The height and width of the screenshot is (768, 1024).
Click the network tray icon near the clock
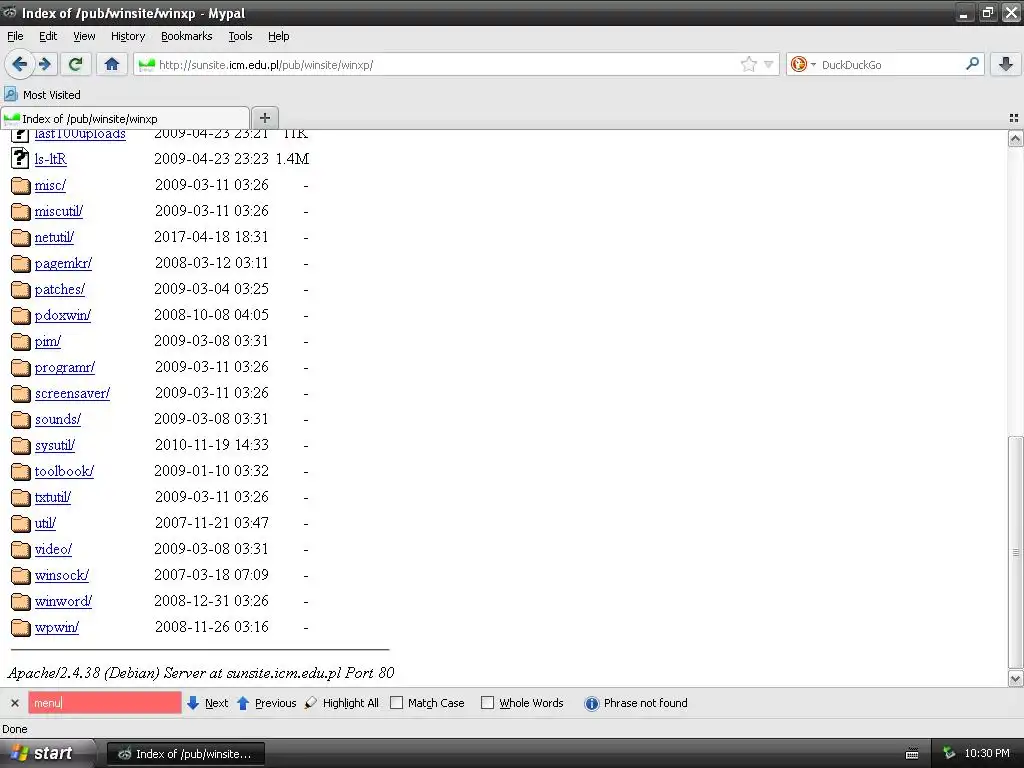(949, 753)
